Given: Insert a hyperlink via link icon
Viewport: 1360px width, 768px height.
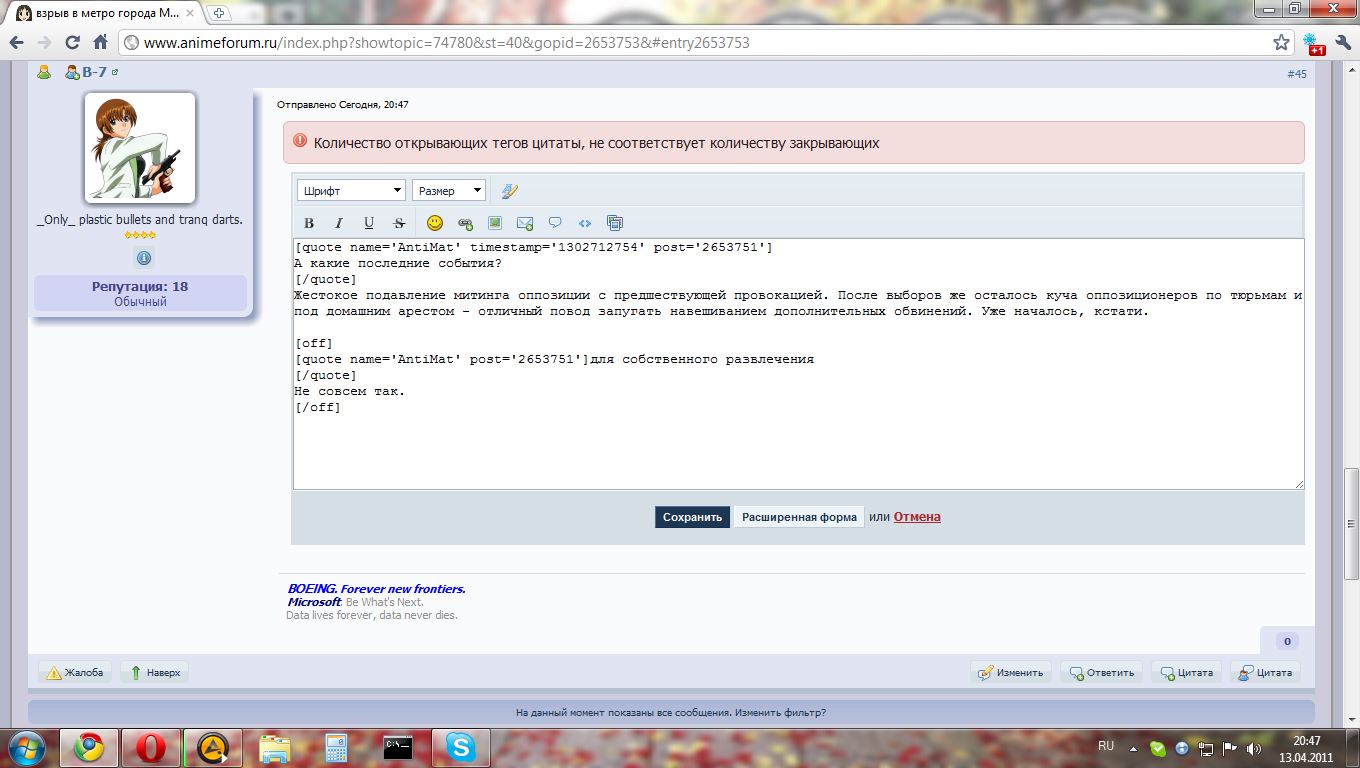Looking at the screenshot, I should pyautogui.click(x=465, y=223).
